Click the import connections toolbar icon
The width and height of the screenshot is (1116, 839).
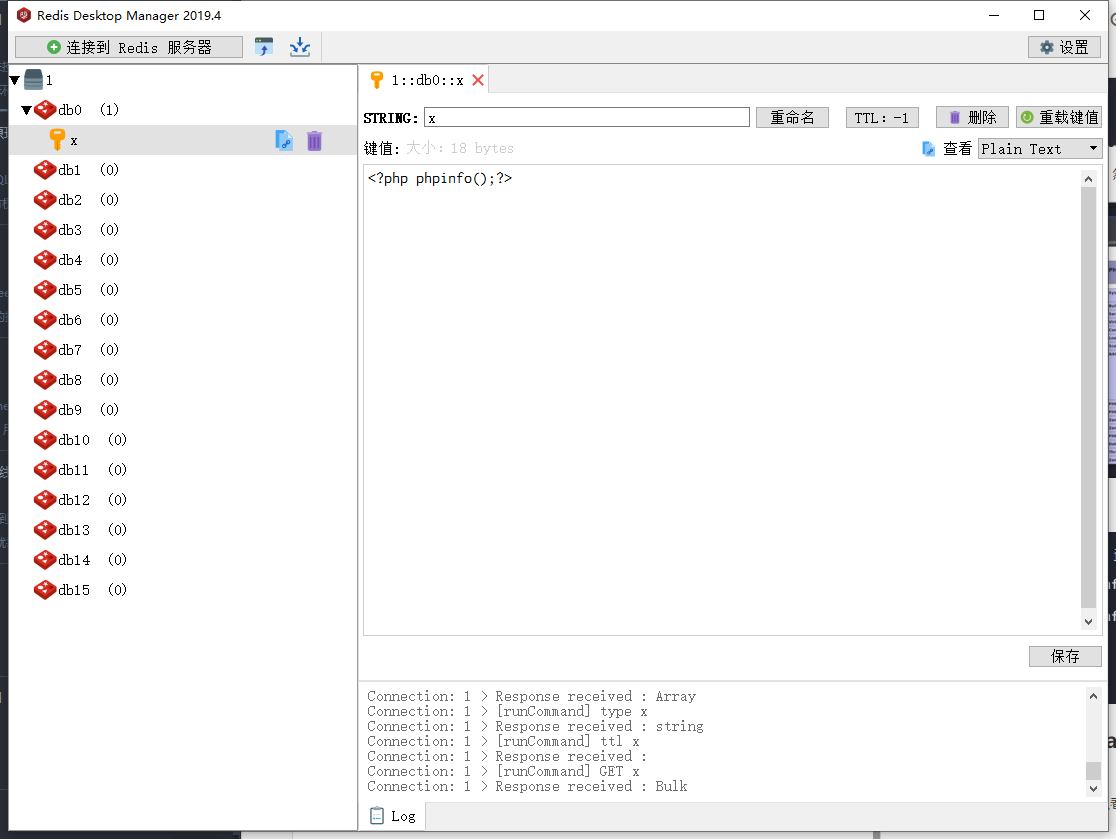coord(300,48)
